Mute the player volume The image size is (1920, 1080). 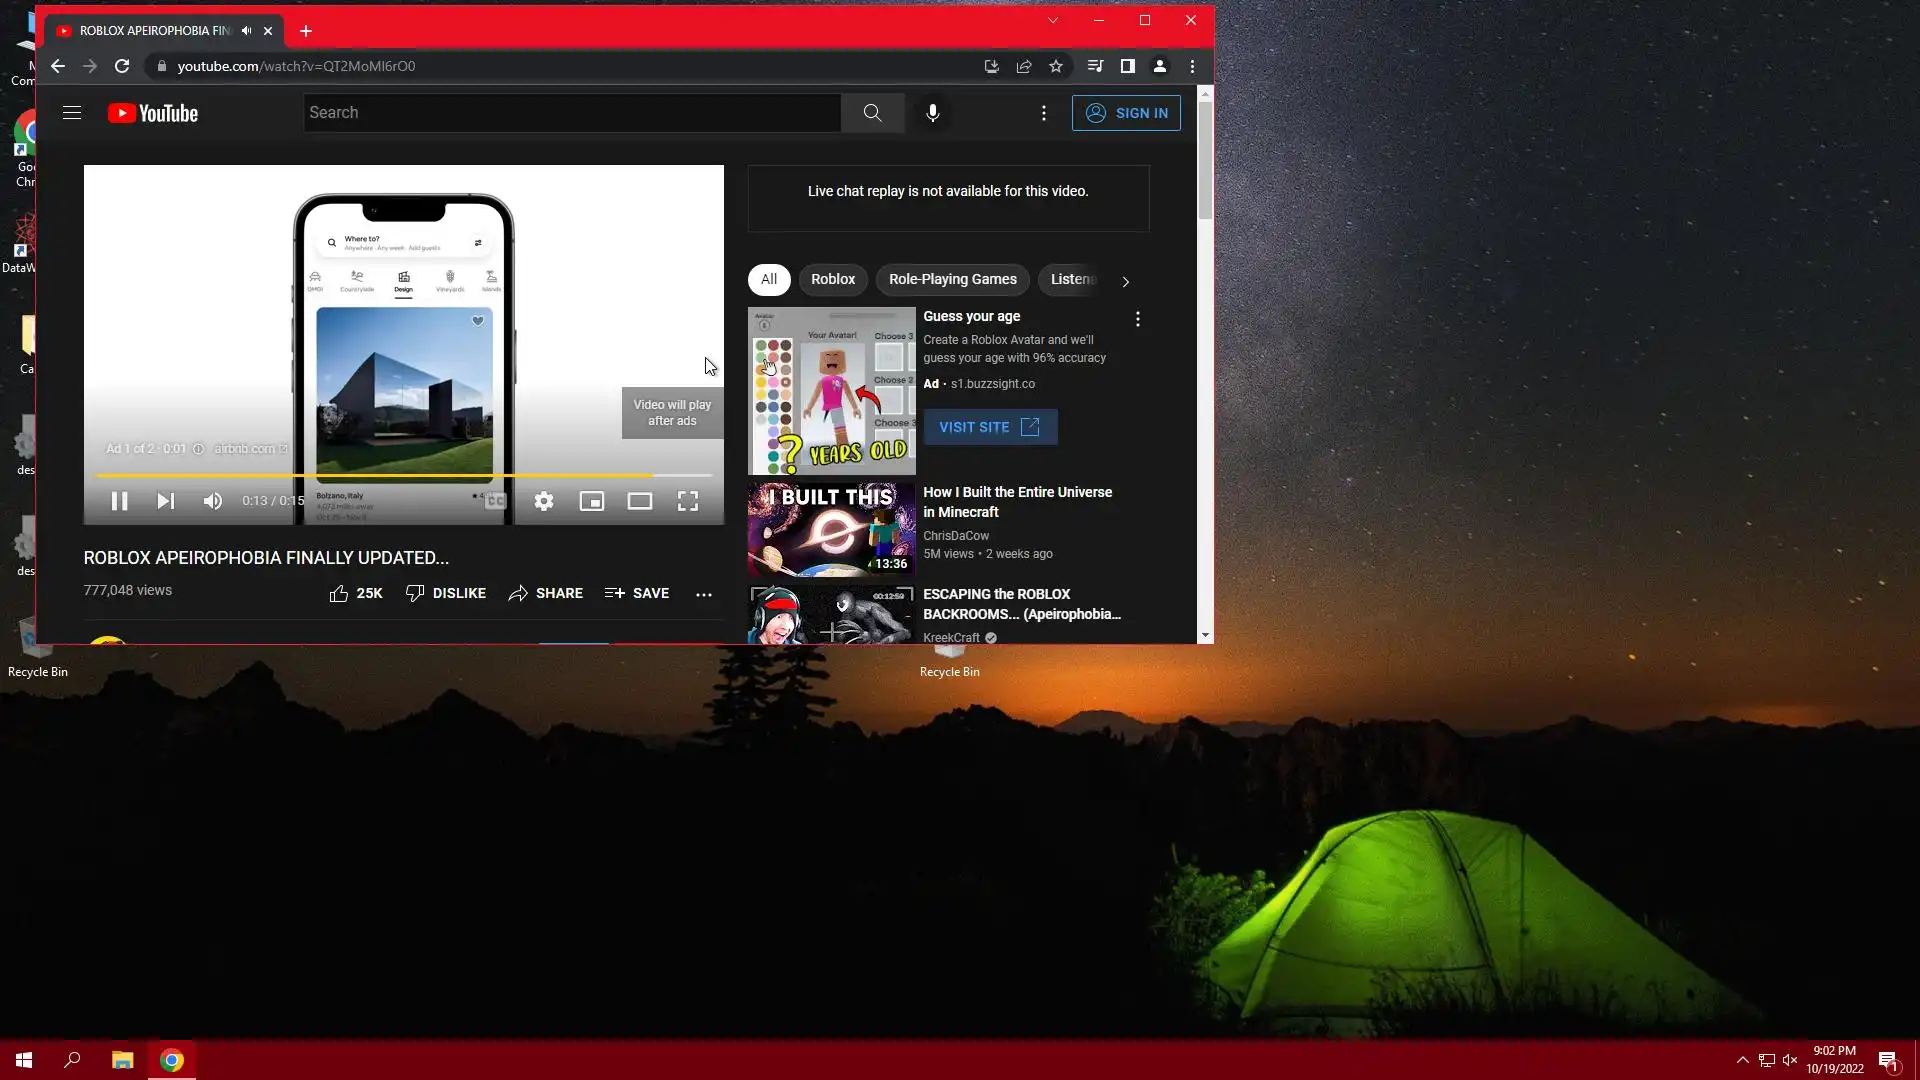tap(213, 501)
